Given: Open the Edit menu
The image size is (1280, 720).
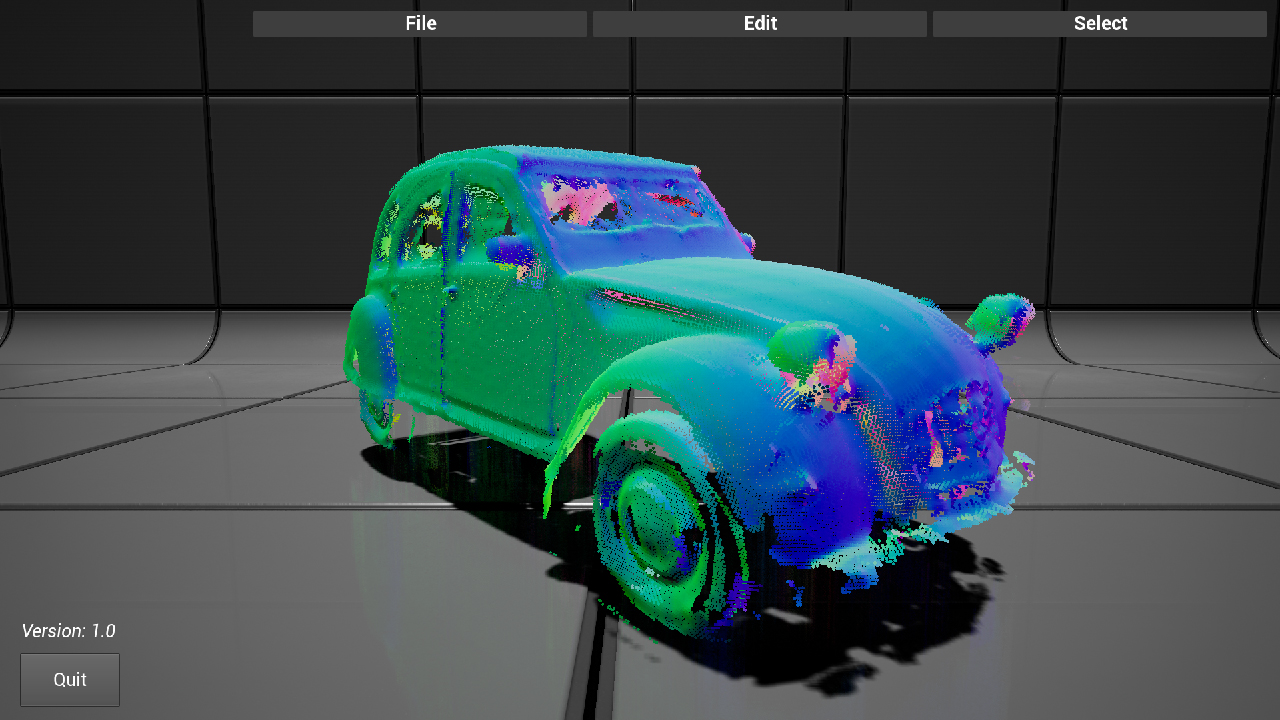Looking at the screenshot, I should click(760, 24).
